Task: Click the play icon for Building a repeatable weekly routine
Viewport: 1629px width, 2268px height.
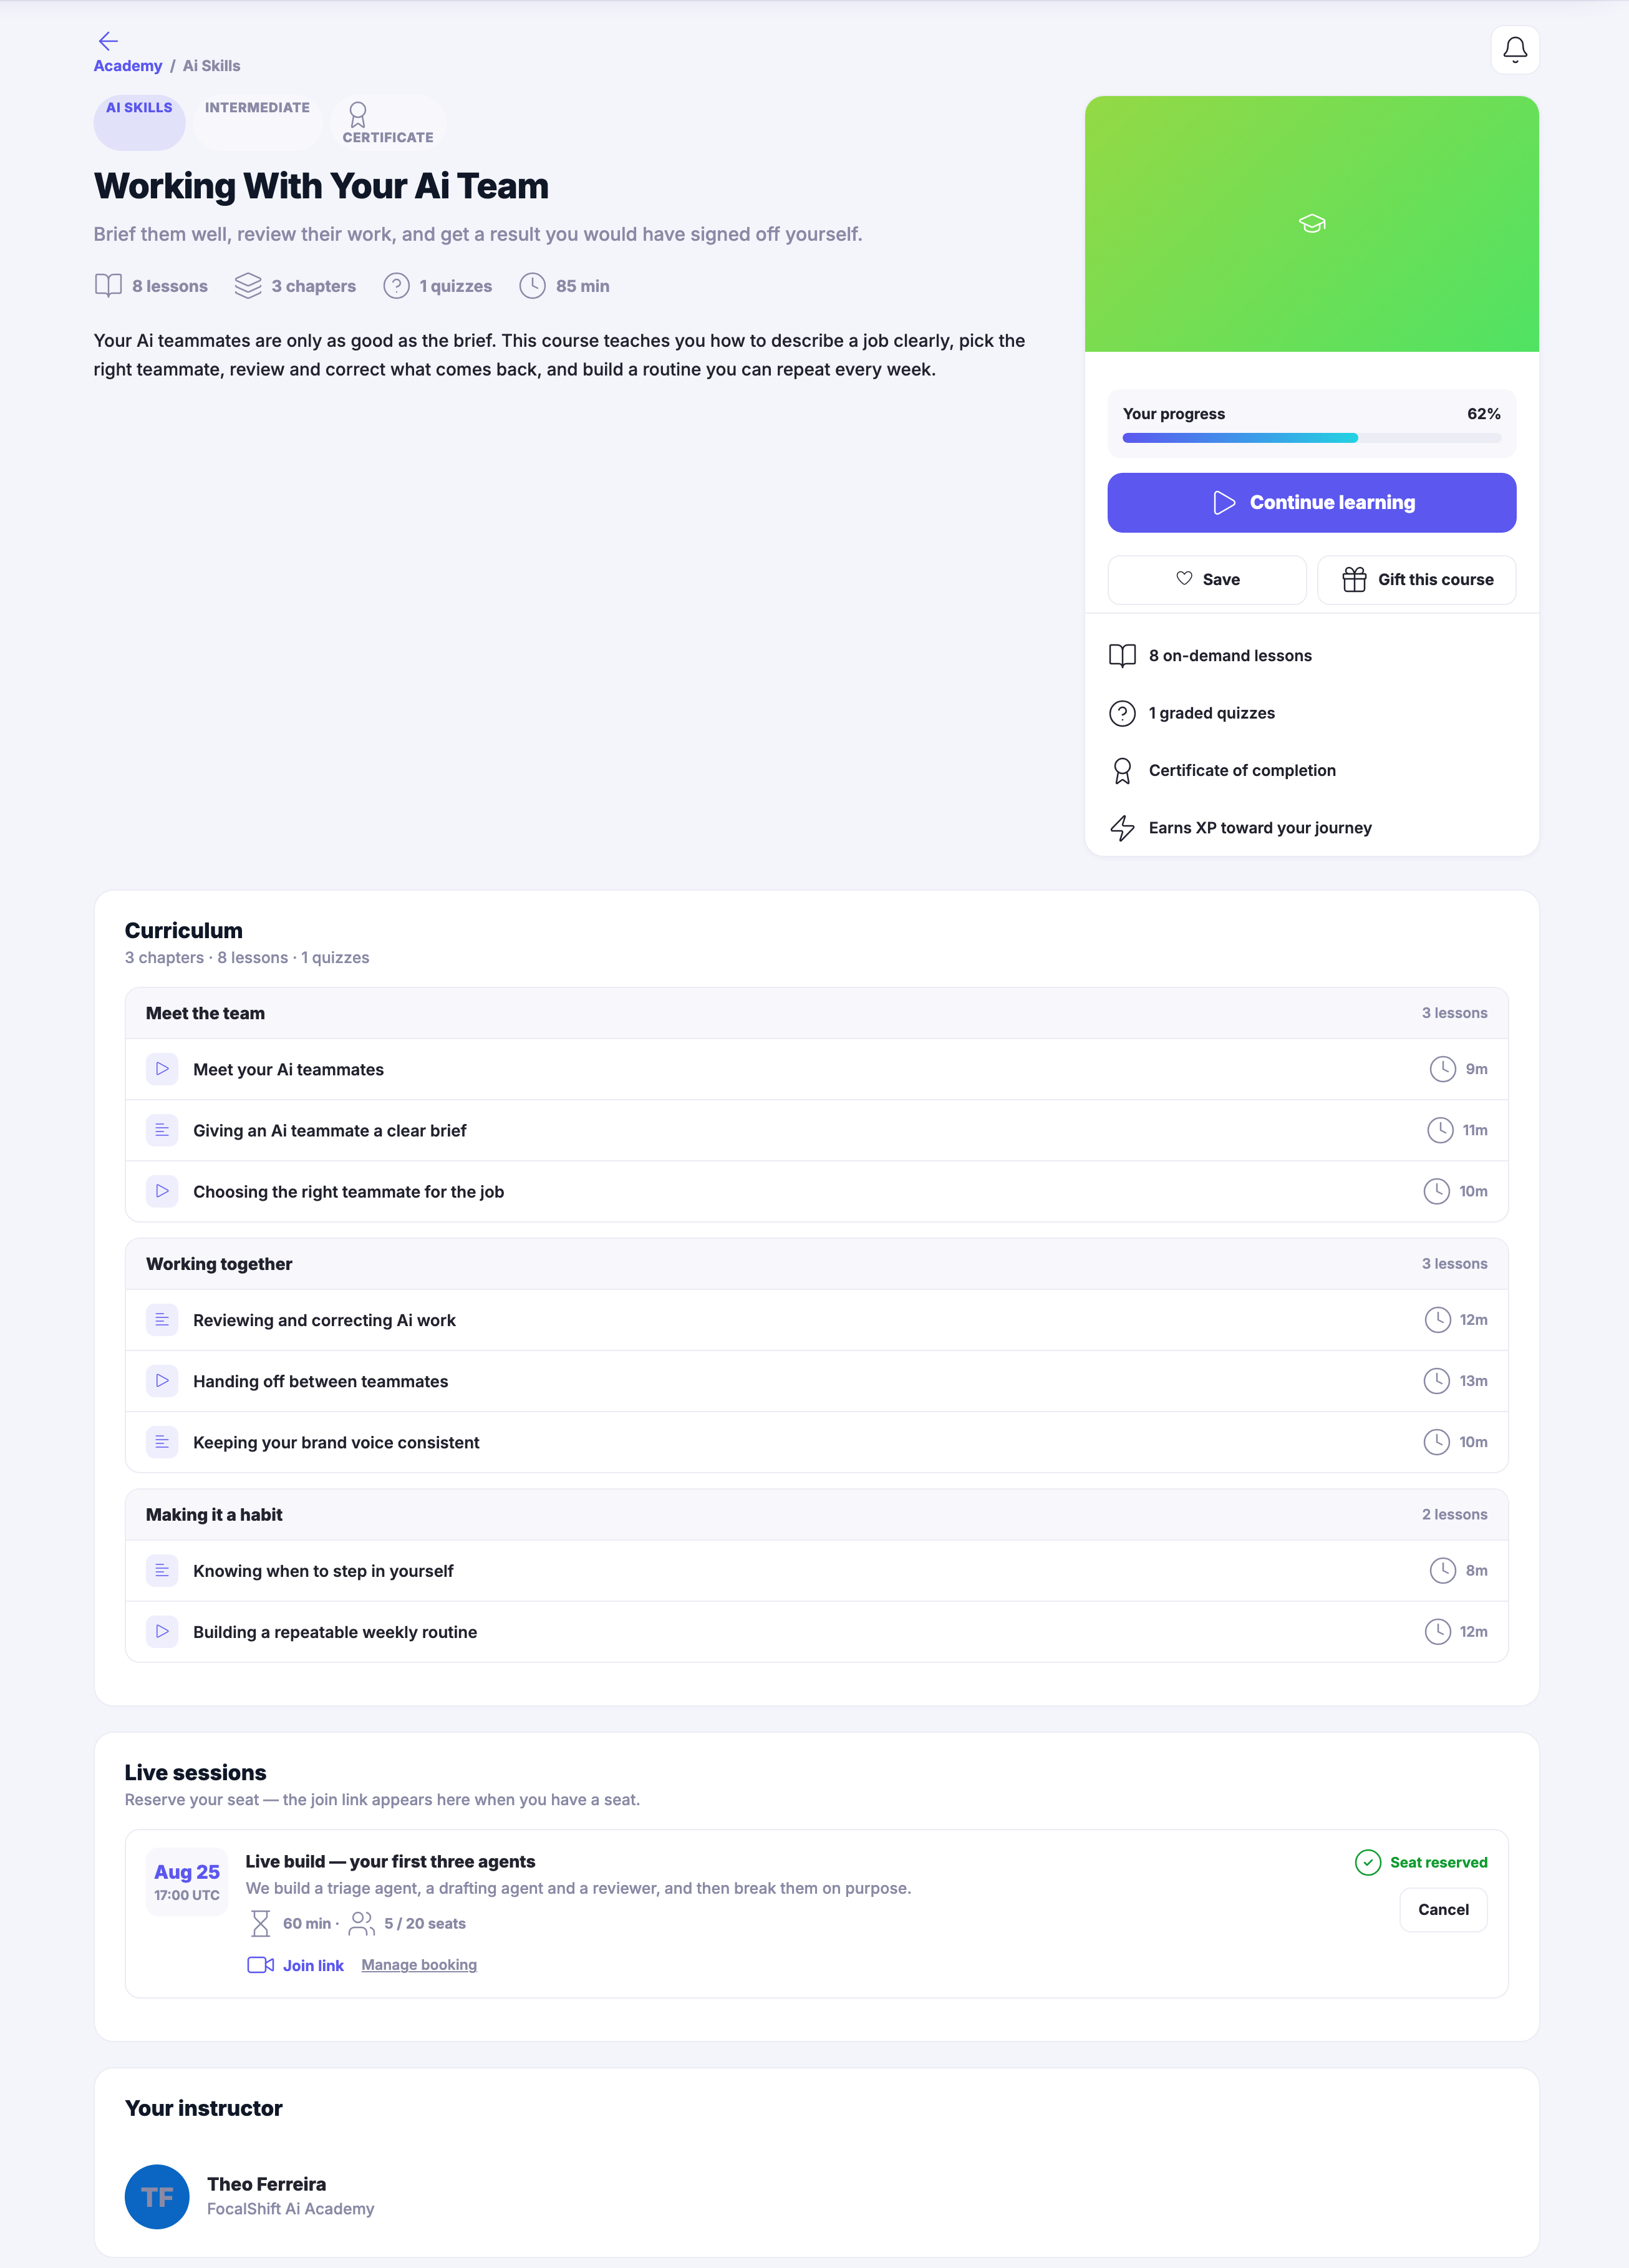Action: tap(162, 1631)
